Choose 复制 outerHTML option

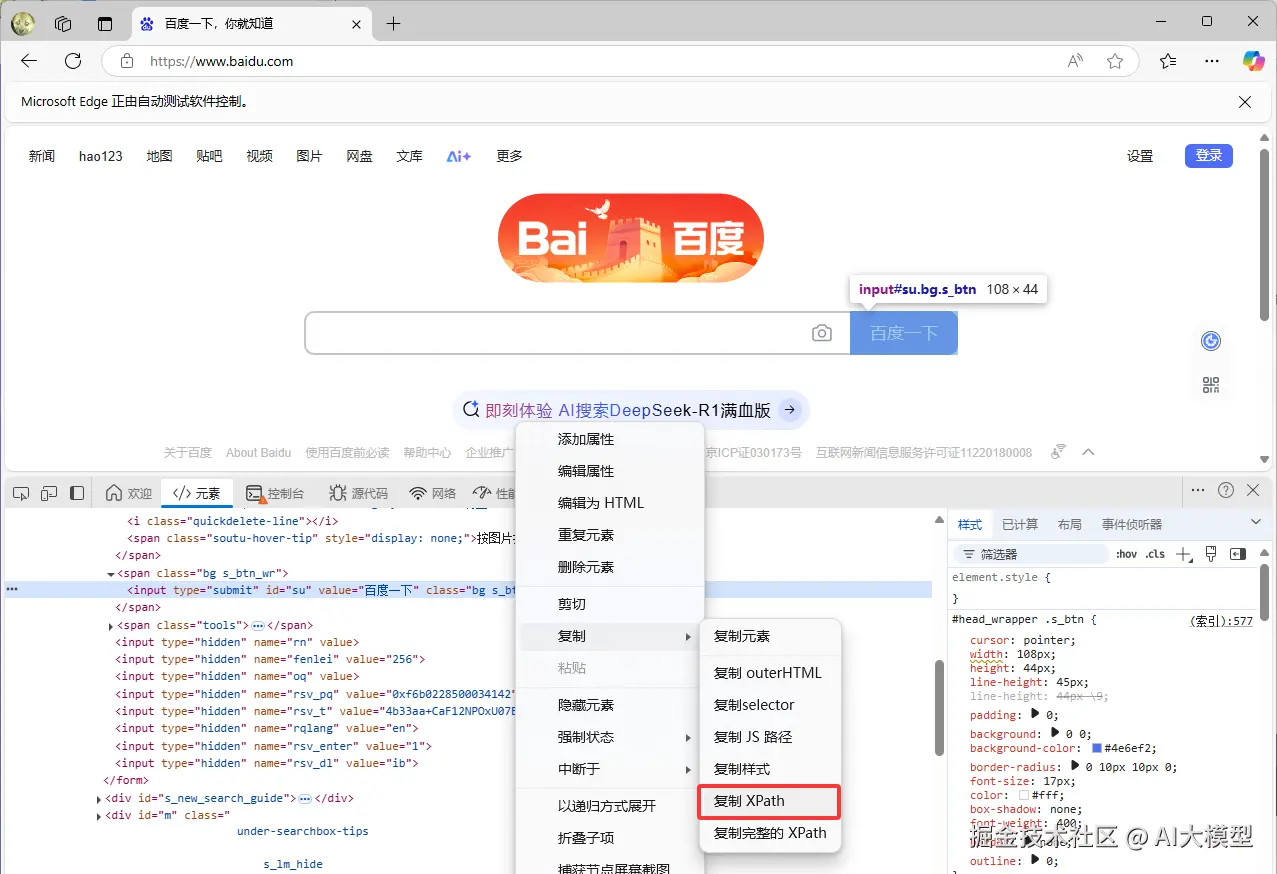[770, 673]
